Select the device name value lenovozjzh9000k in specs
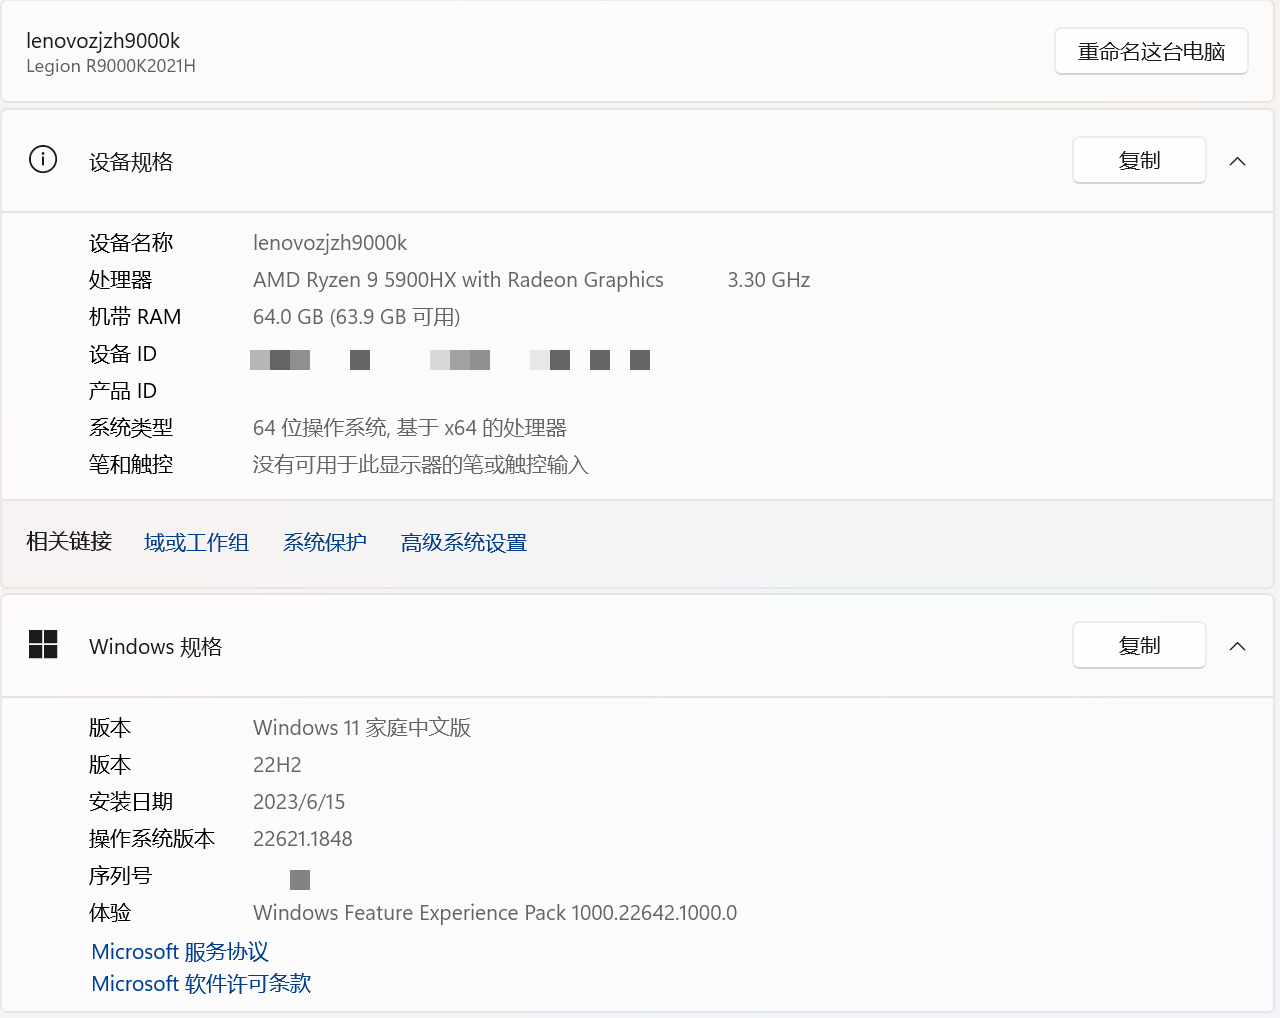This screenshot has height=1018, width=1280. pyautogui.click(x=330, y=243)
